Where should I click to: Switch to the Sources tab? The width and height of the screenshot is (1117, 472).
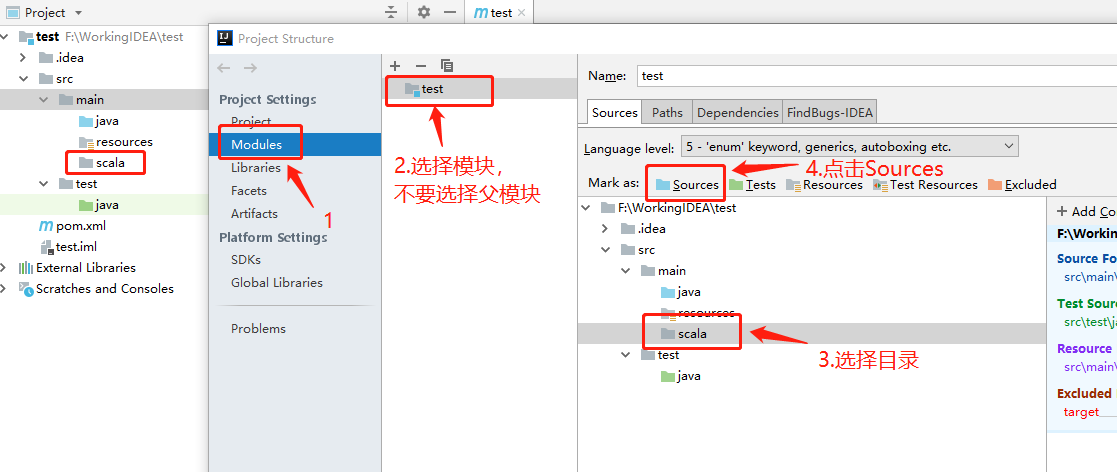pos(615,112)
